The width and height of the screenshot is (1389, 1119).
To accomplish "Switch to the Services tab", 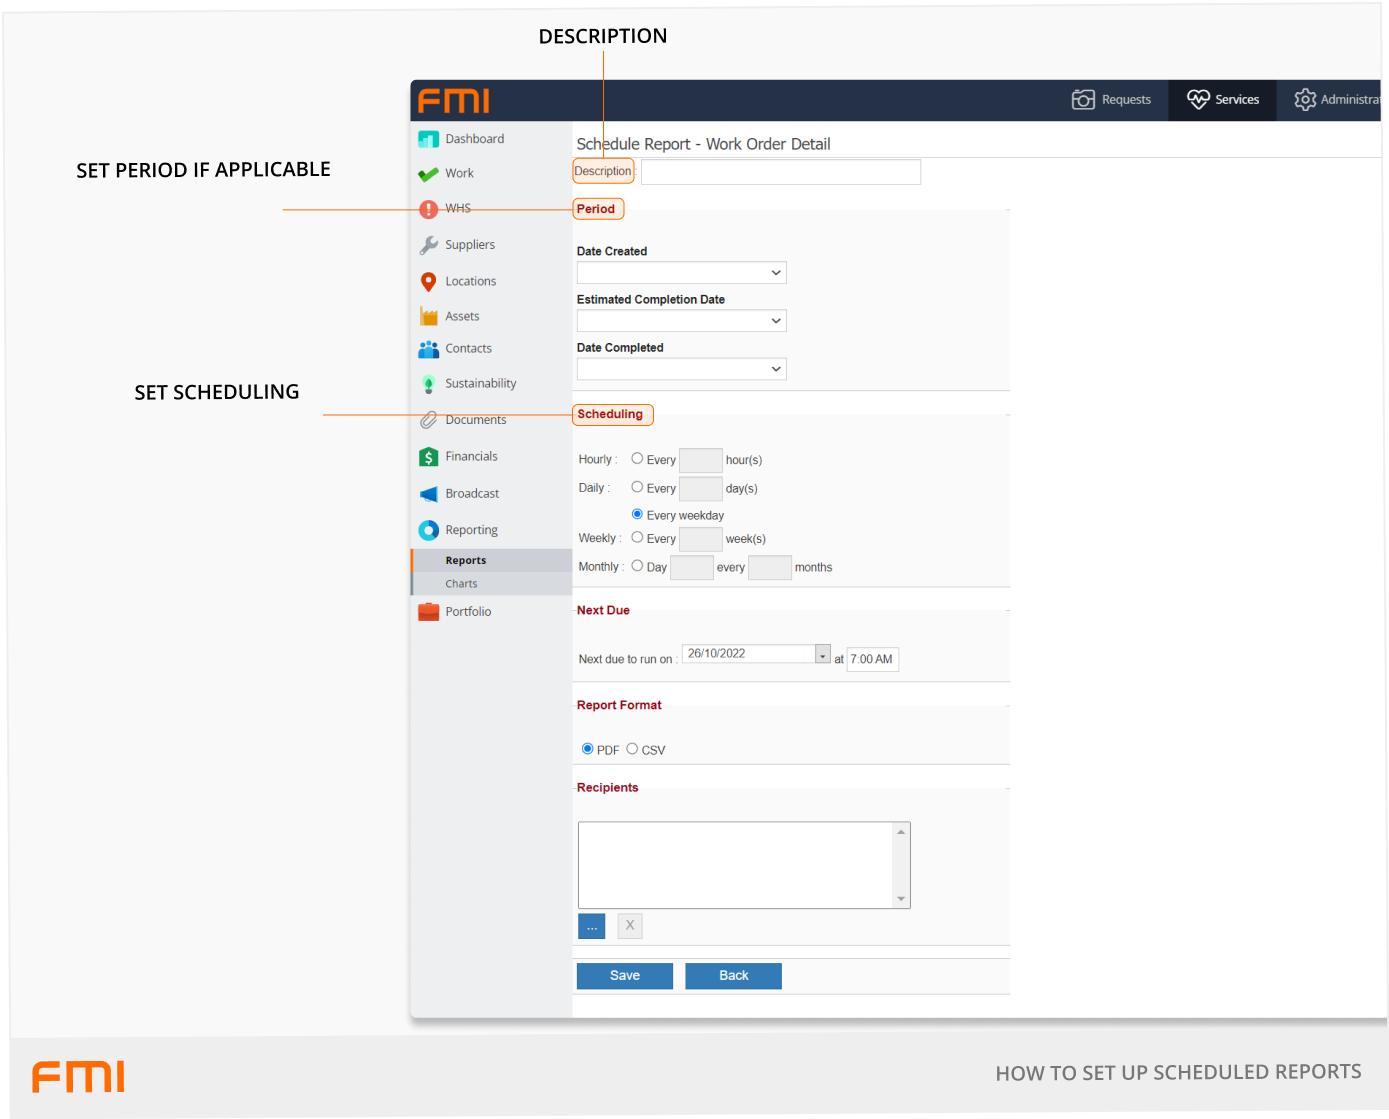I will (x=1222, y=100).
